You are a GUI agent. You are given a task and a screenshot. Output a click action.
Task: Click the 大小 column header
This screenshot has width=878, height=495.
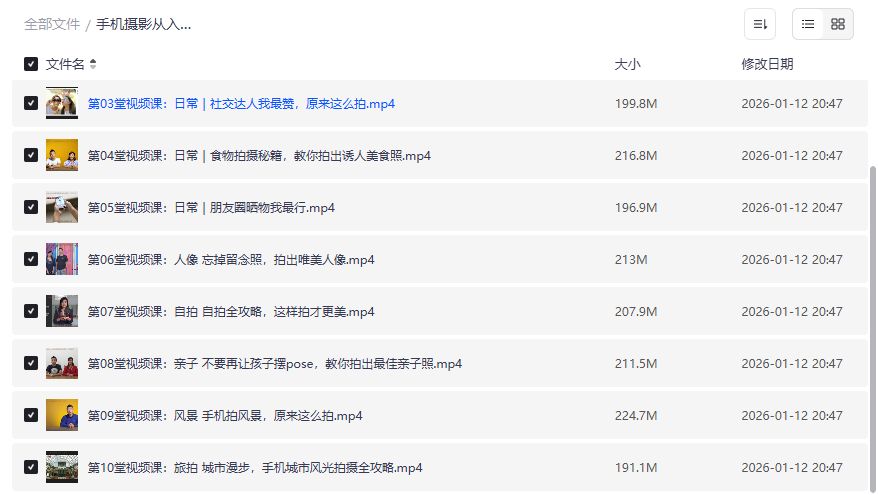click(628, 64)
